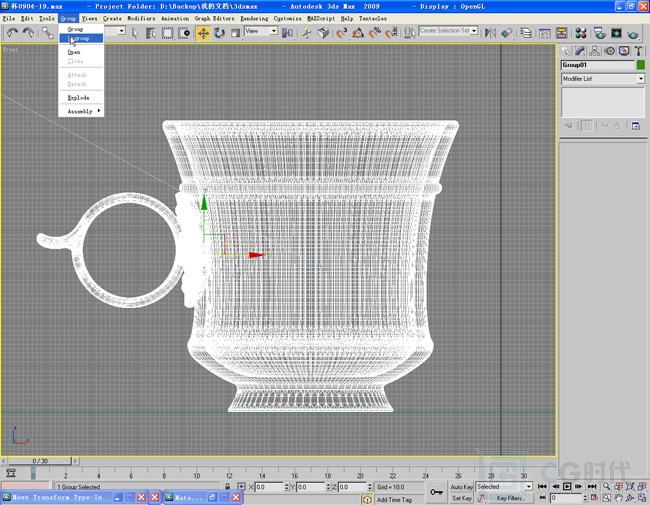Viewport: 650px width, 505px height.
Task: Open the File menu
Action: (9, 19)
